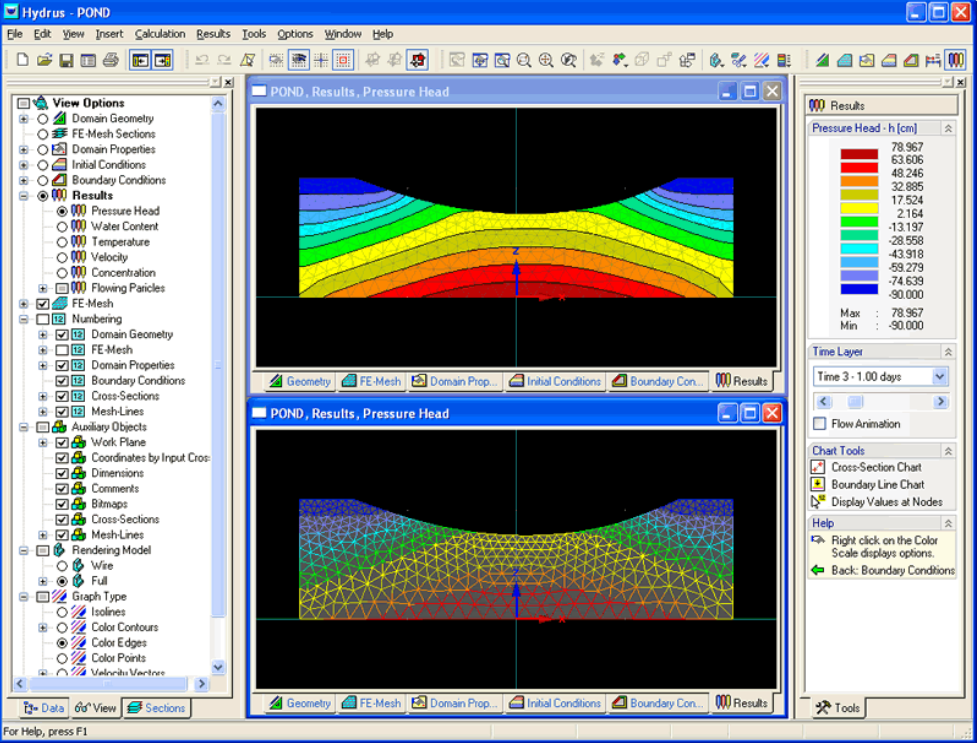Expand the Flowing Particles tree node

point(43,288)
